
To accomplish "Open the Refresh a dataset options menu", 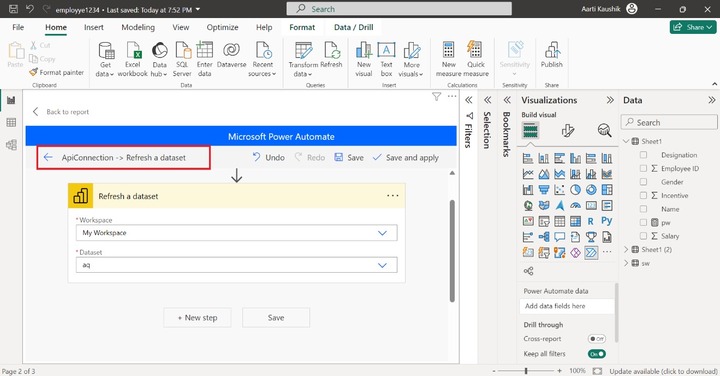I will [x=393, y=196].
